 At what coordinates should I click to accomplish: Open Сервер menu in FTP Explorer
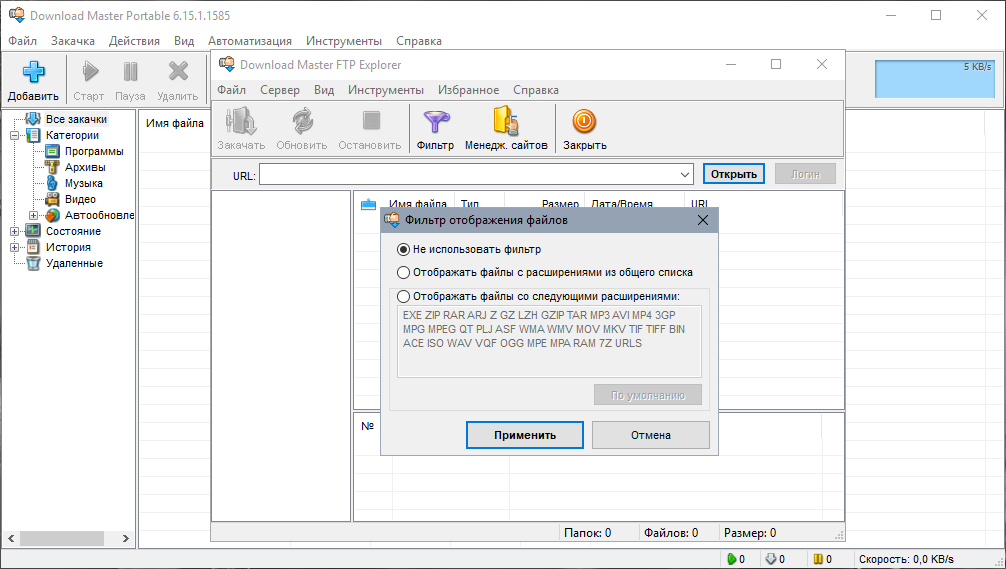280,90
